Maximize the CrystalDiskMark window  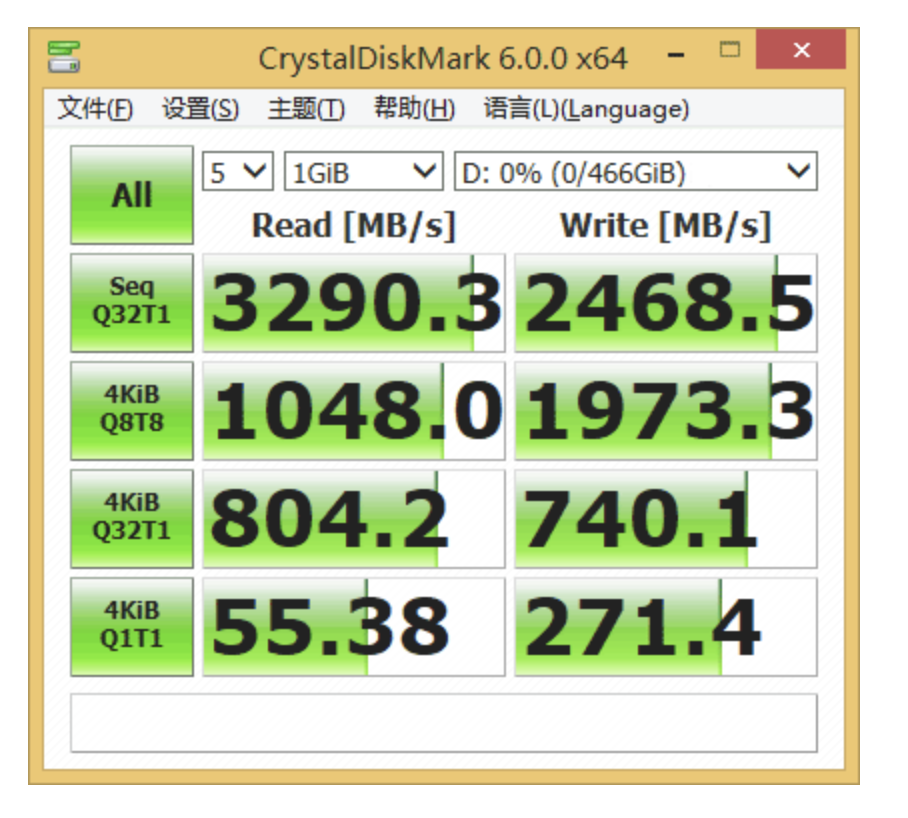point(730,50)
